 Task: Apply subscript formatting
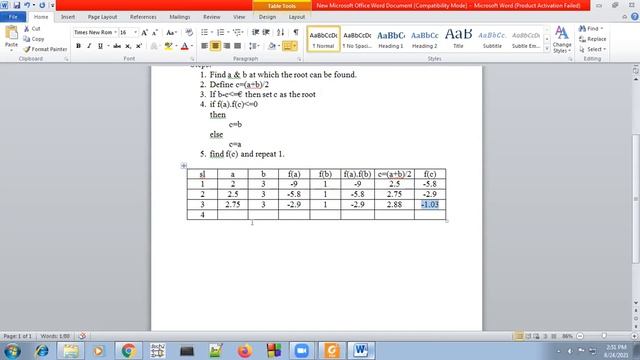[128, 46]
